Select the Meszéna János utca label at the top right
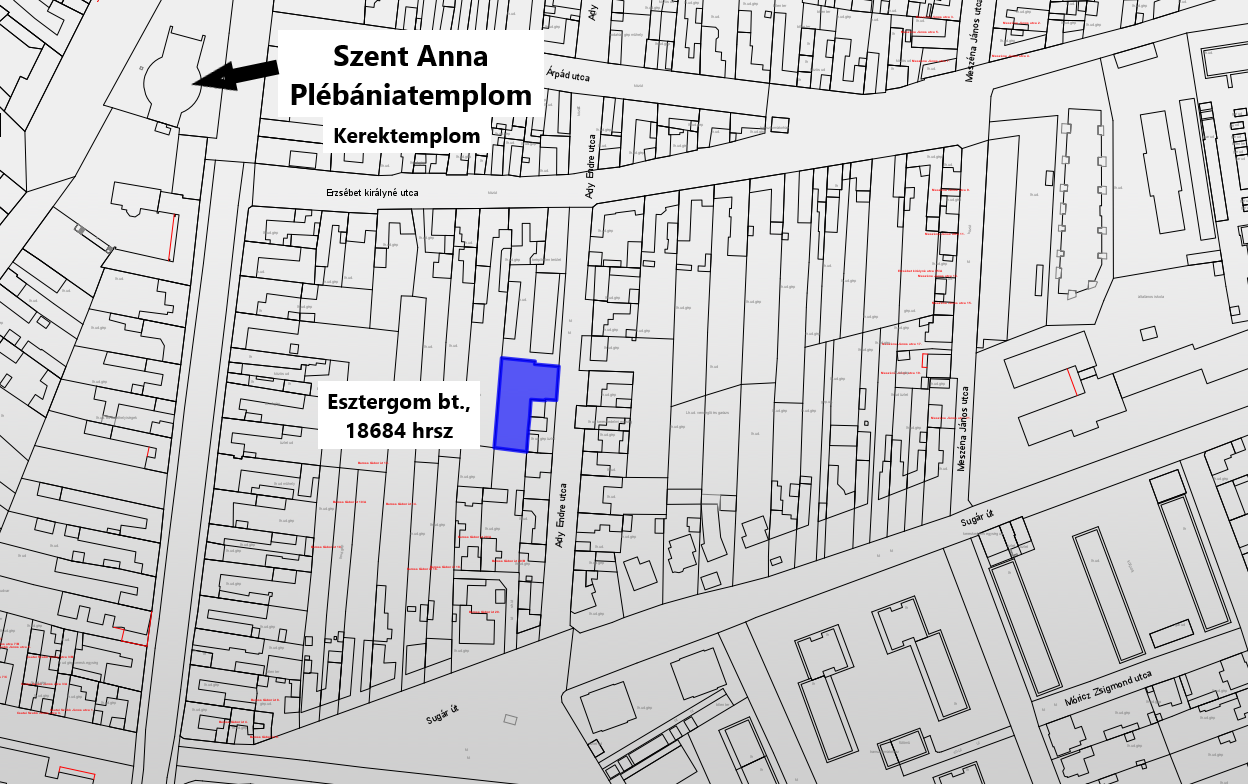The height and width of the screenshot is (784, 1248). pyautogui.click(x=969, y=47)
